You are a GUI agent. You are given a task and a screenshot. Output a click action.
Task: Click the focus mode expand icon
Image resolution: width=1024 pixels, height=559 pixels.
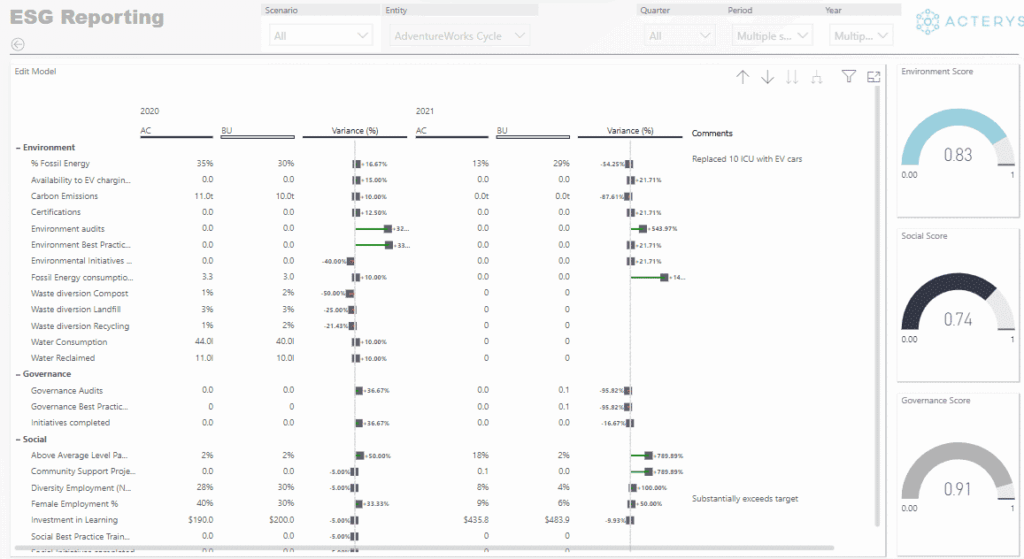(874, 76)
